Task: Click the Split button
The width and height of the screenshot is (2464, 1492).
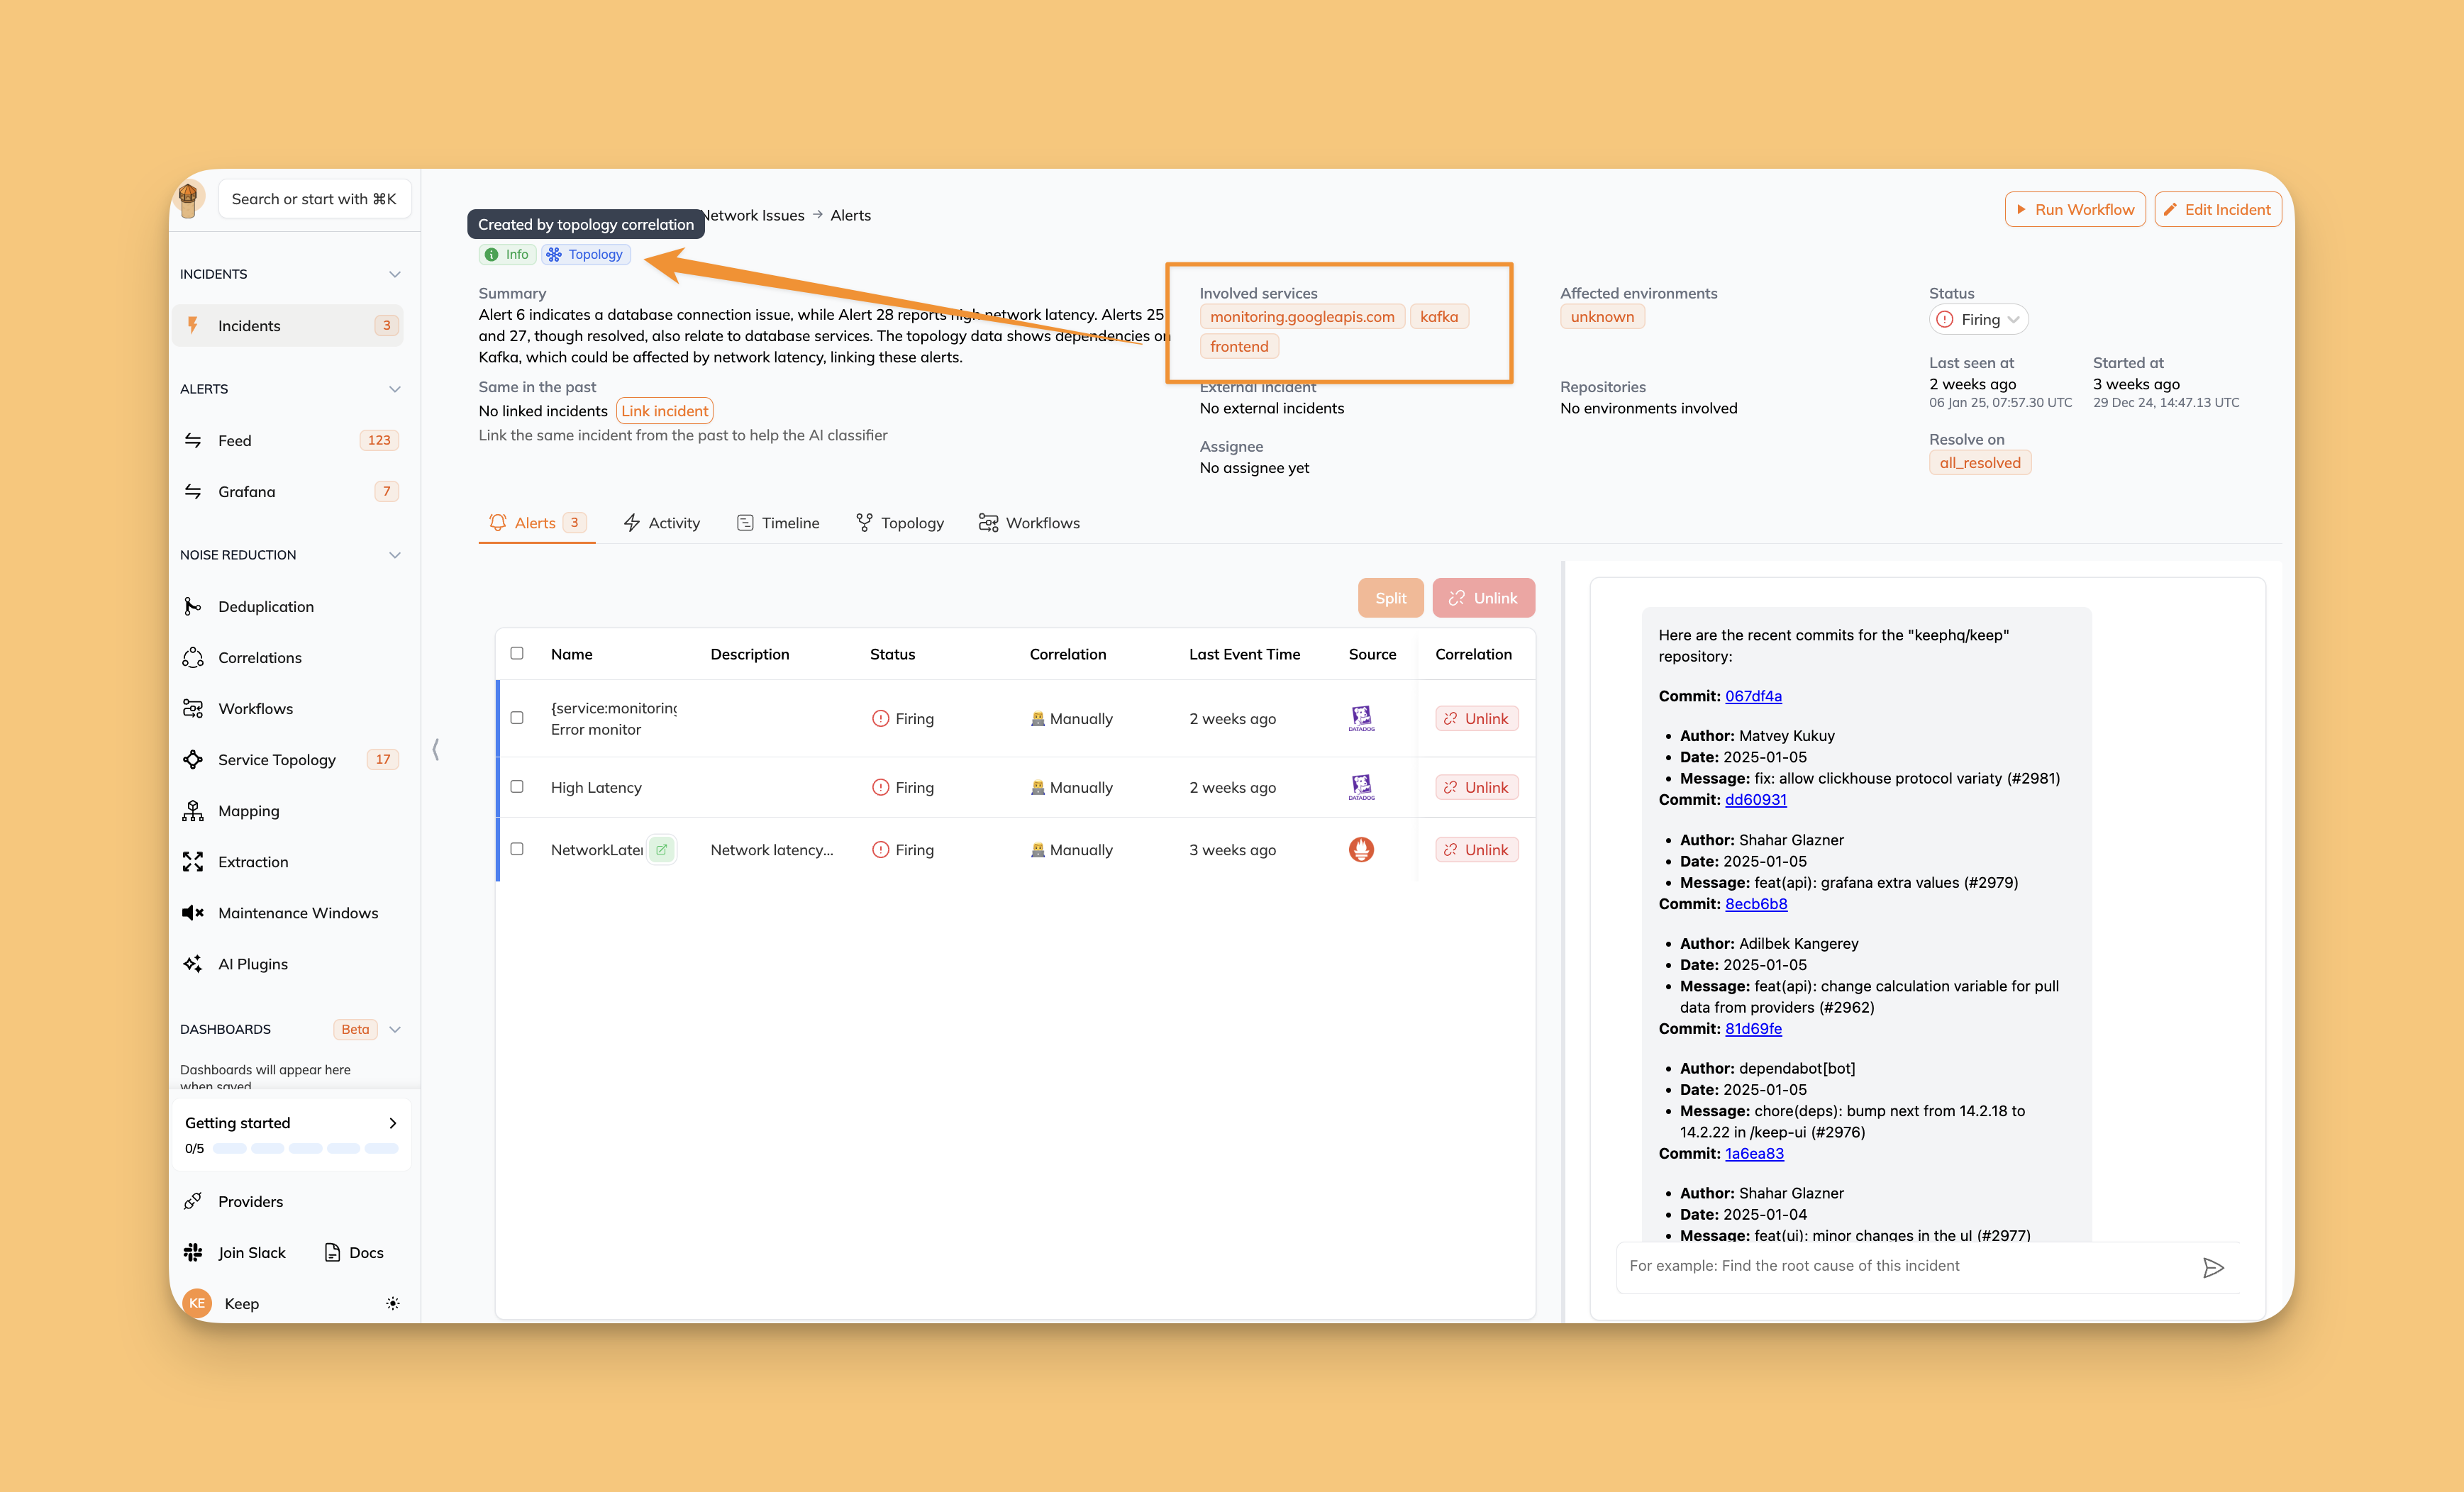Action: pos(1390,598)
